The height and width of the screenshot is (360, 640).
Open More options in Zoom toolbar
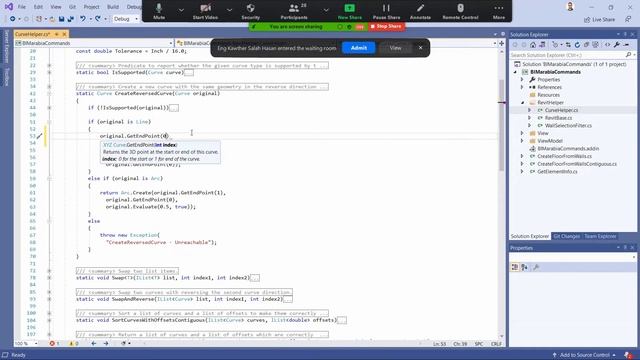498,11
